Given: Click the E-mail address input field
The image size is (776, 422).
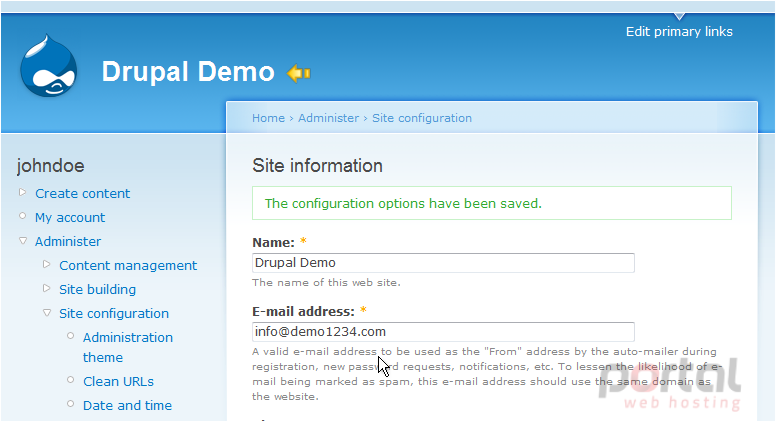Looking at the screenshot, I should [x=443, y=332].
